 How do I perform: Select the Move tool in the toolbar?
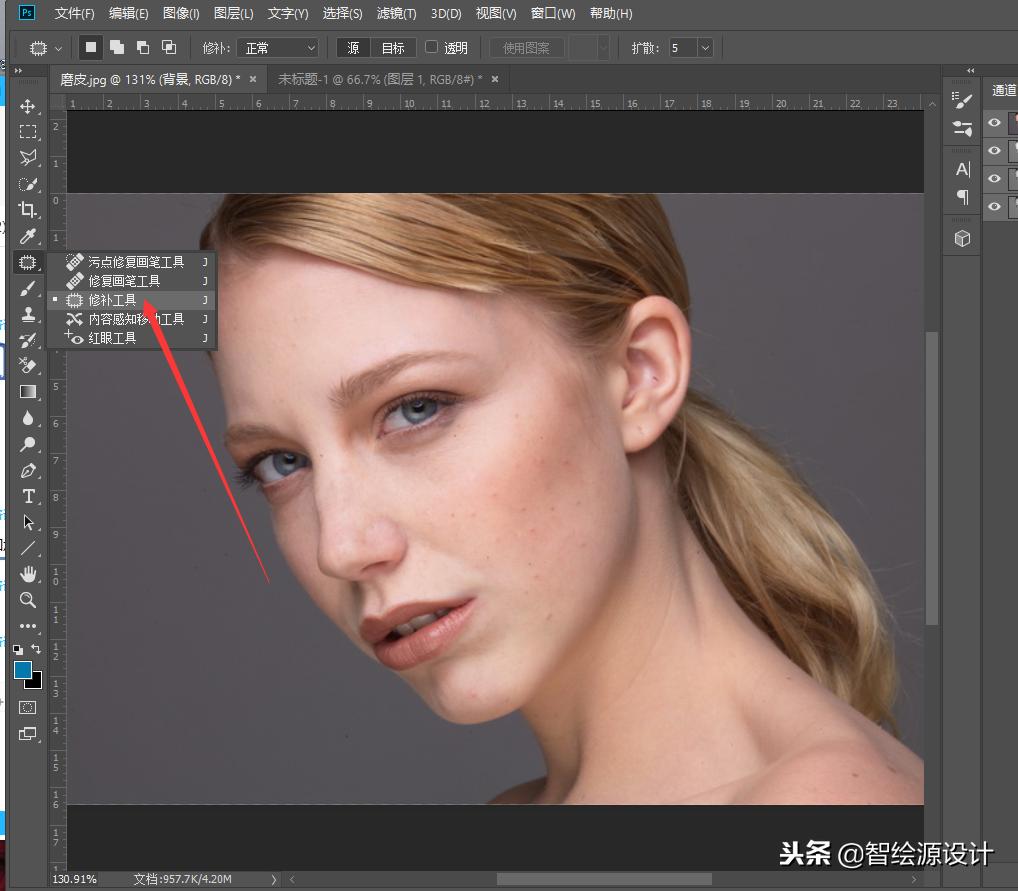coord(28,106)
